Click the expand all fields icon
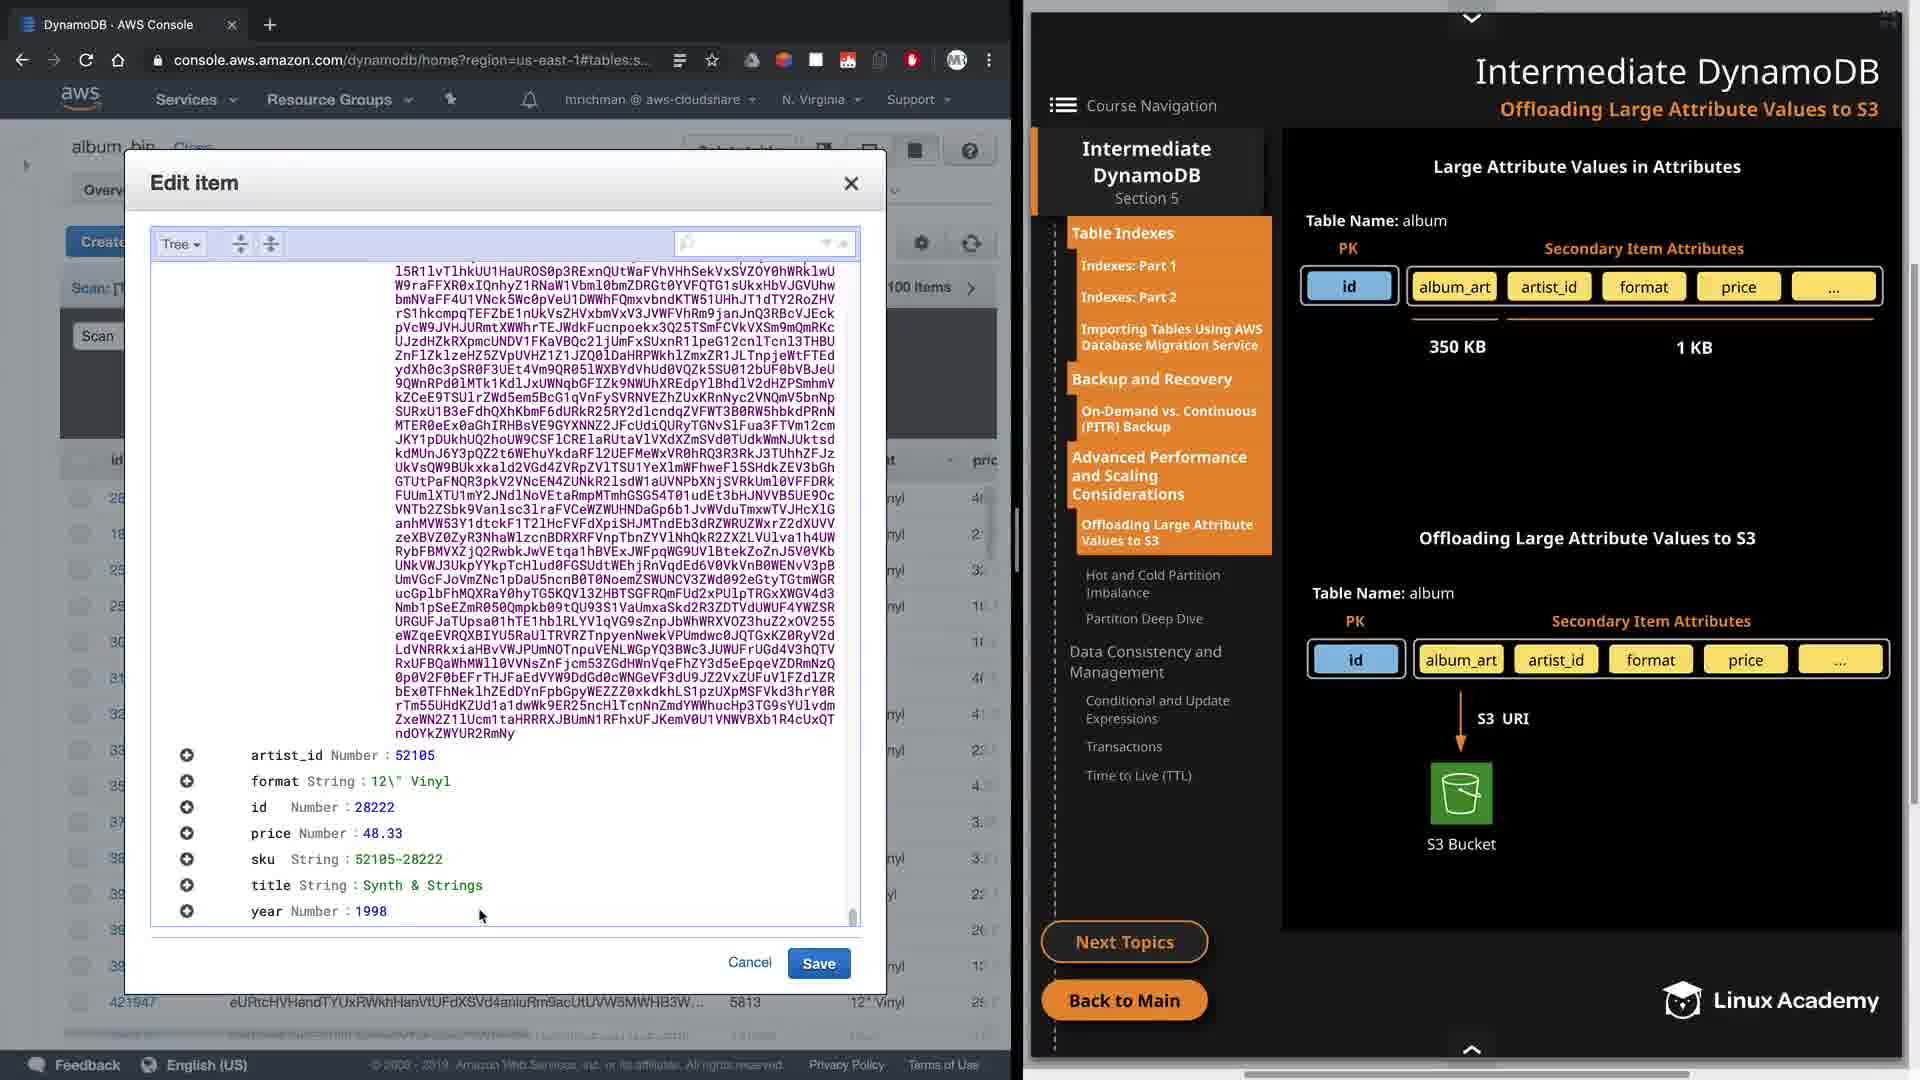Viewport: 1920px width, 1080px height. click(x=240, y=244)
